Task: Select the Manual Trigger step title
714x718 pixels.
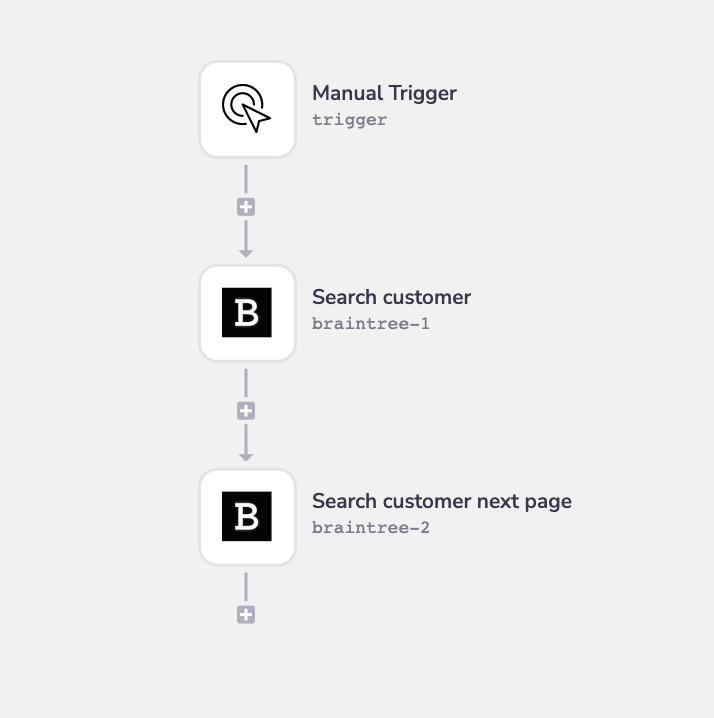Action: [384, 93]
